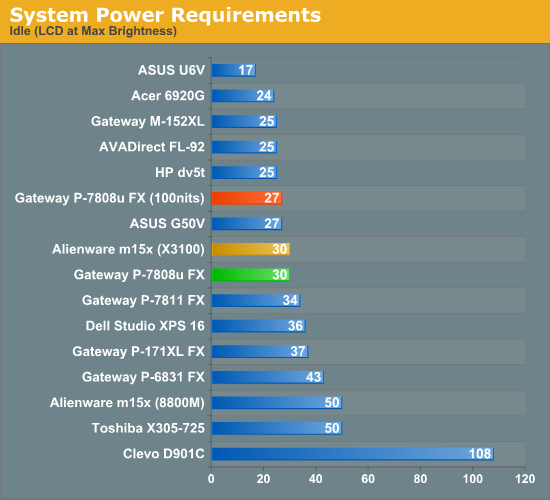Screen dimensions: 550x500
Task: Click the Dell Studio XPS 16 label
Action: tap(145, 326)
